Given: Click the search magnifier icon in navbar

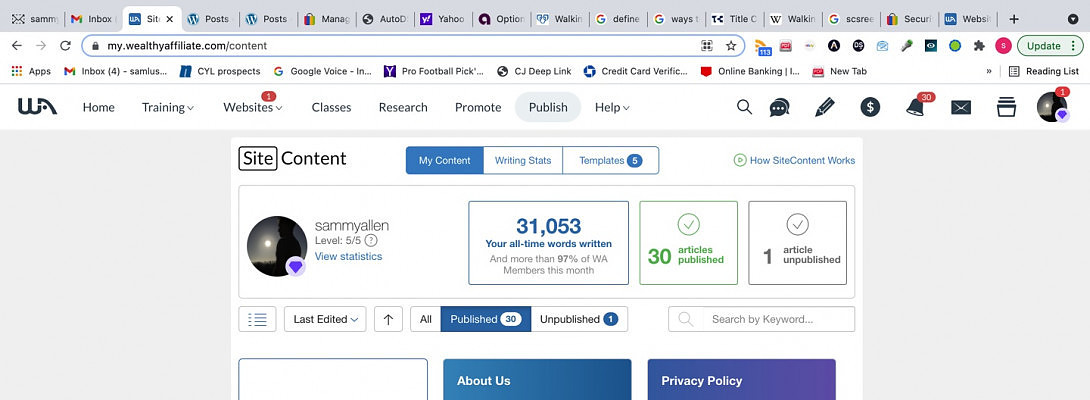Looking at the screenshot, I should click(x=744, y=108).
